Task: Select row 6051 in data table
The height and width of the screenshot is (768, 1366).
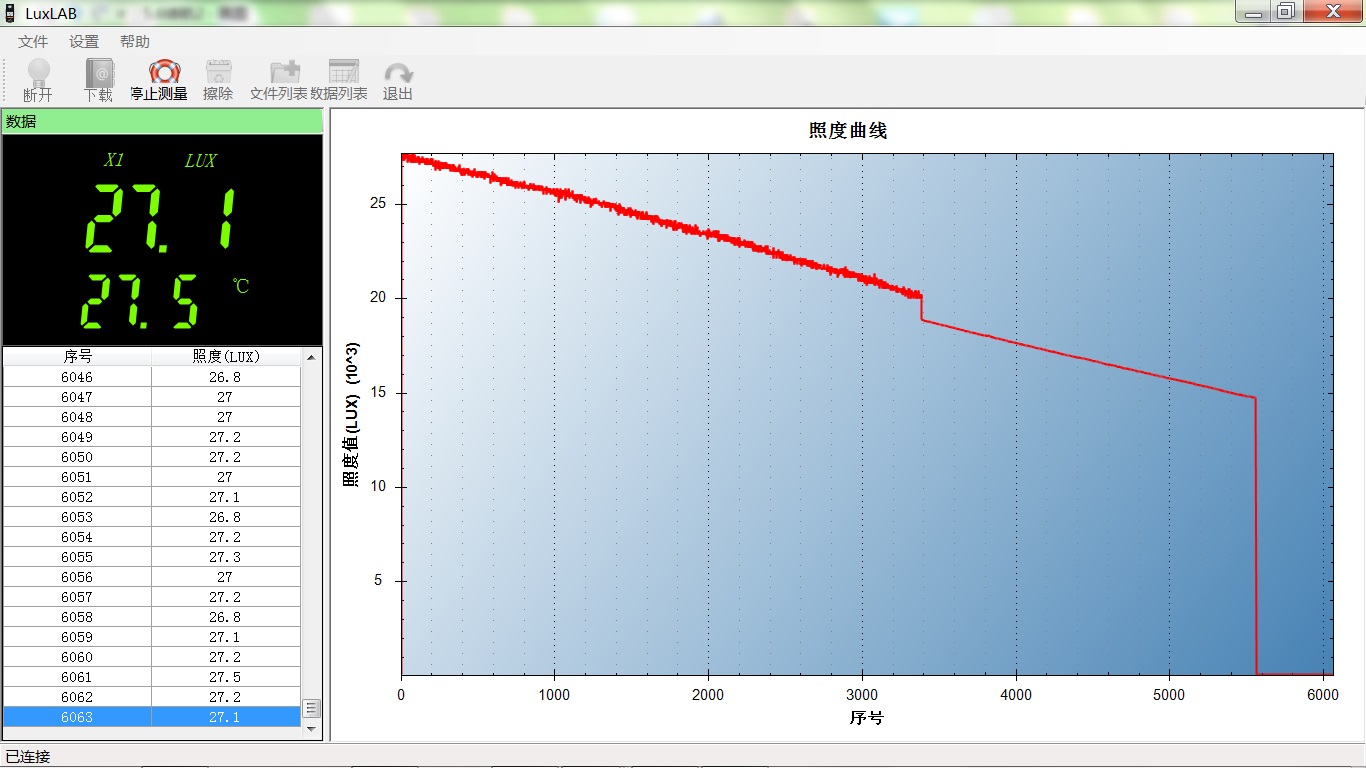Action: pos(152,477)
